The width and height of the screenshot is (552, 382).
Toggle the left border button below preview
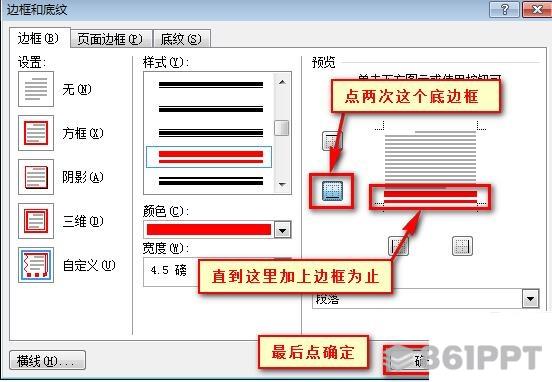tap(398, 246)
